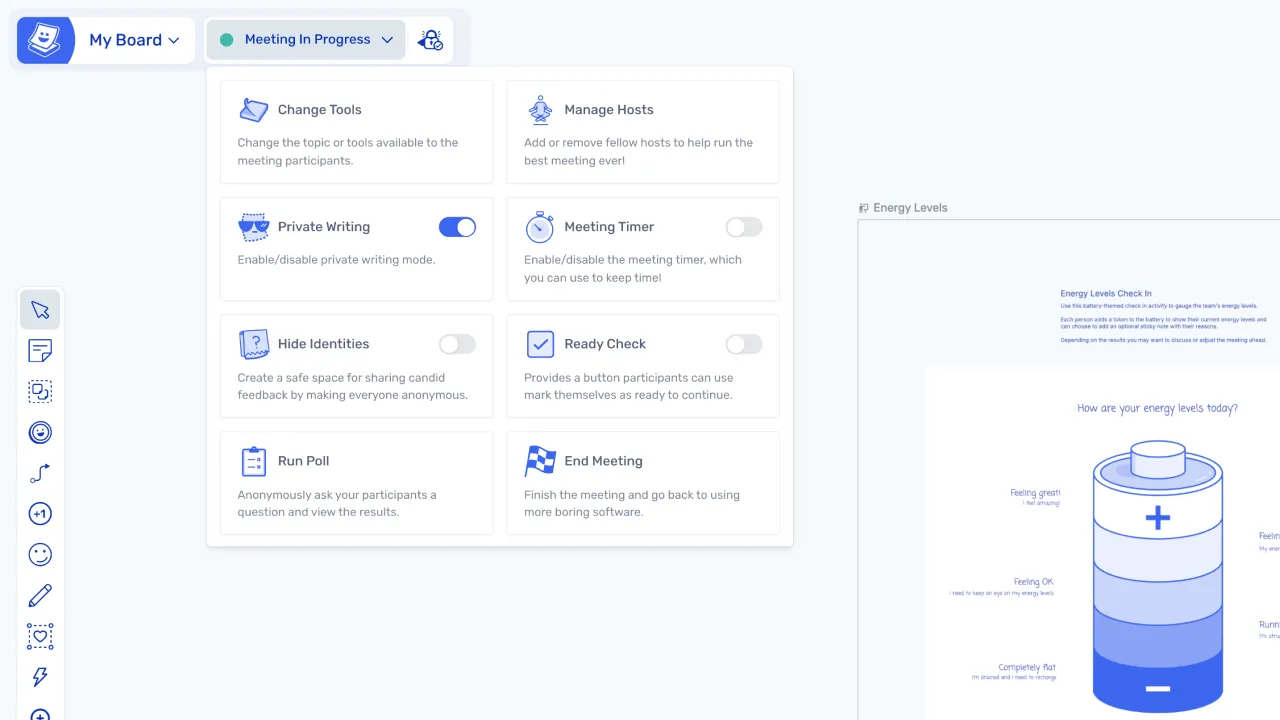The width and height of the screenshot is (1280, 720).
Task: Select the pencil drawing tool
Action: pyautogui.click(x=40, y=595)
